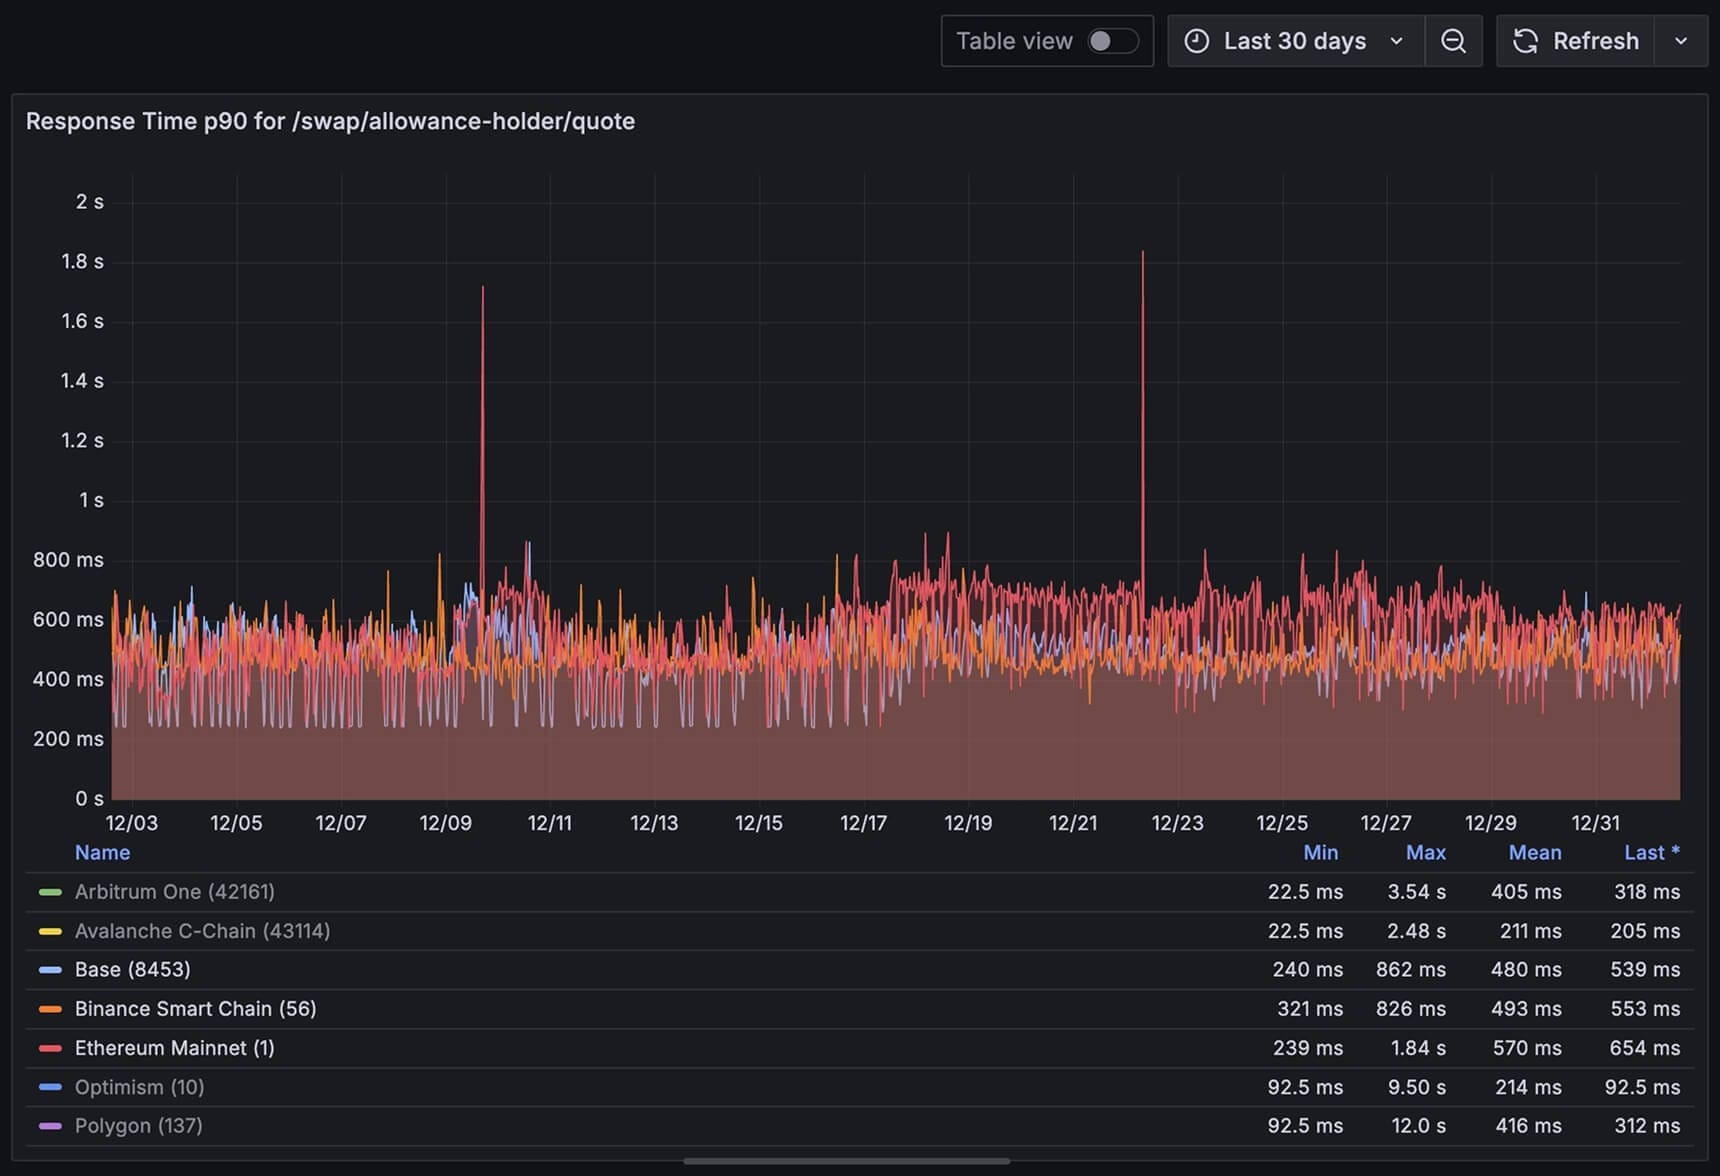This screenshot has height=1176, width=1720.
Task: Open the Last 30 days time range dropdown
Action: point(1295,41)
